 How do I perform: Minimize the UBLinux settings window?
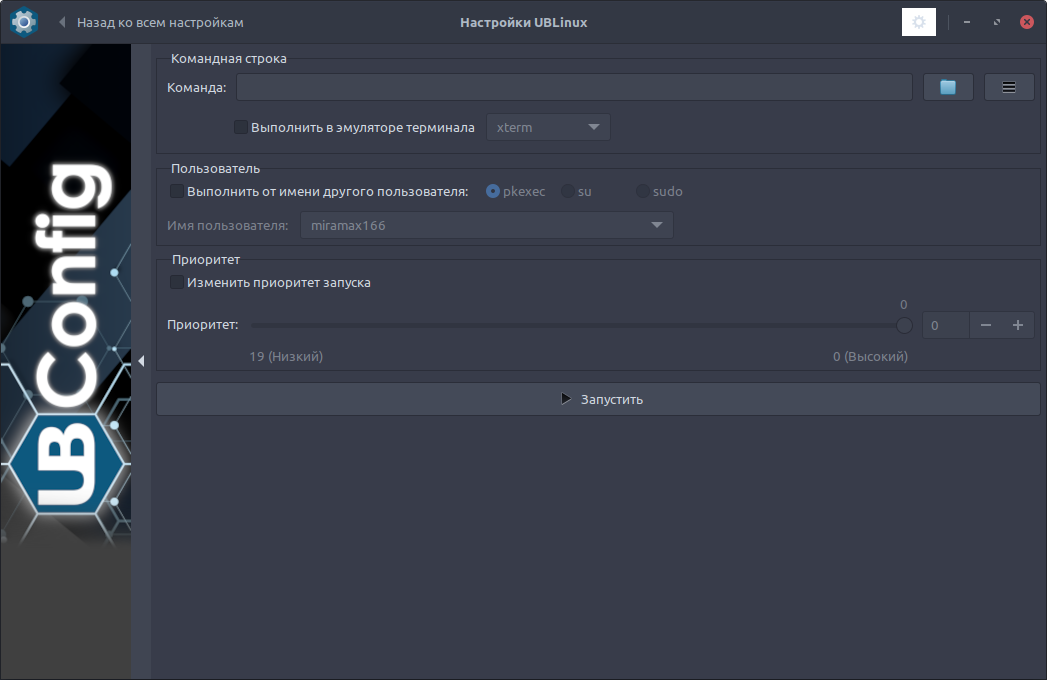966,22
